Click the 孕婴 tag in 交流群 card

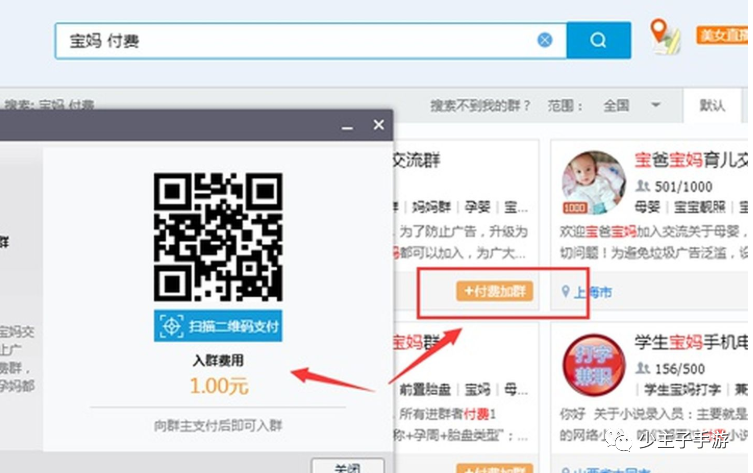click(477, 207)
